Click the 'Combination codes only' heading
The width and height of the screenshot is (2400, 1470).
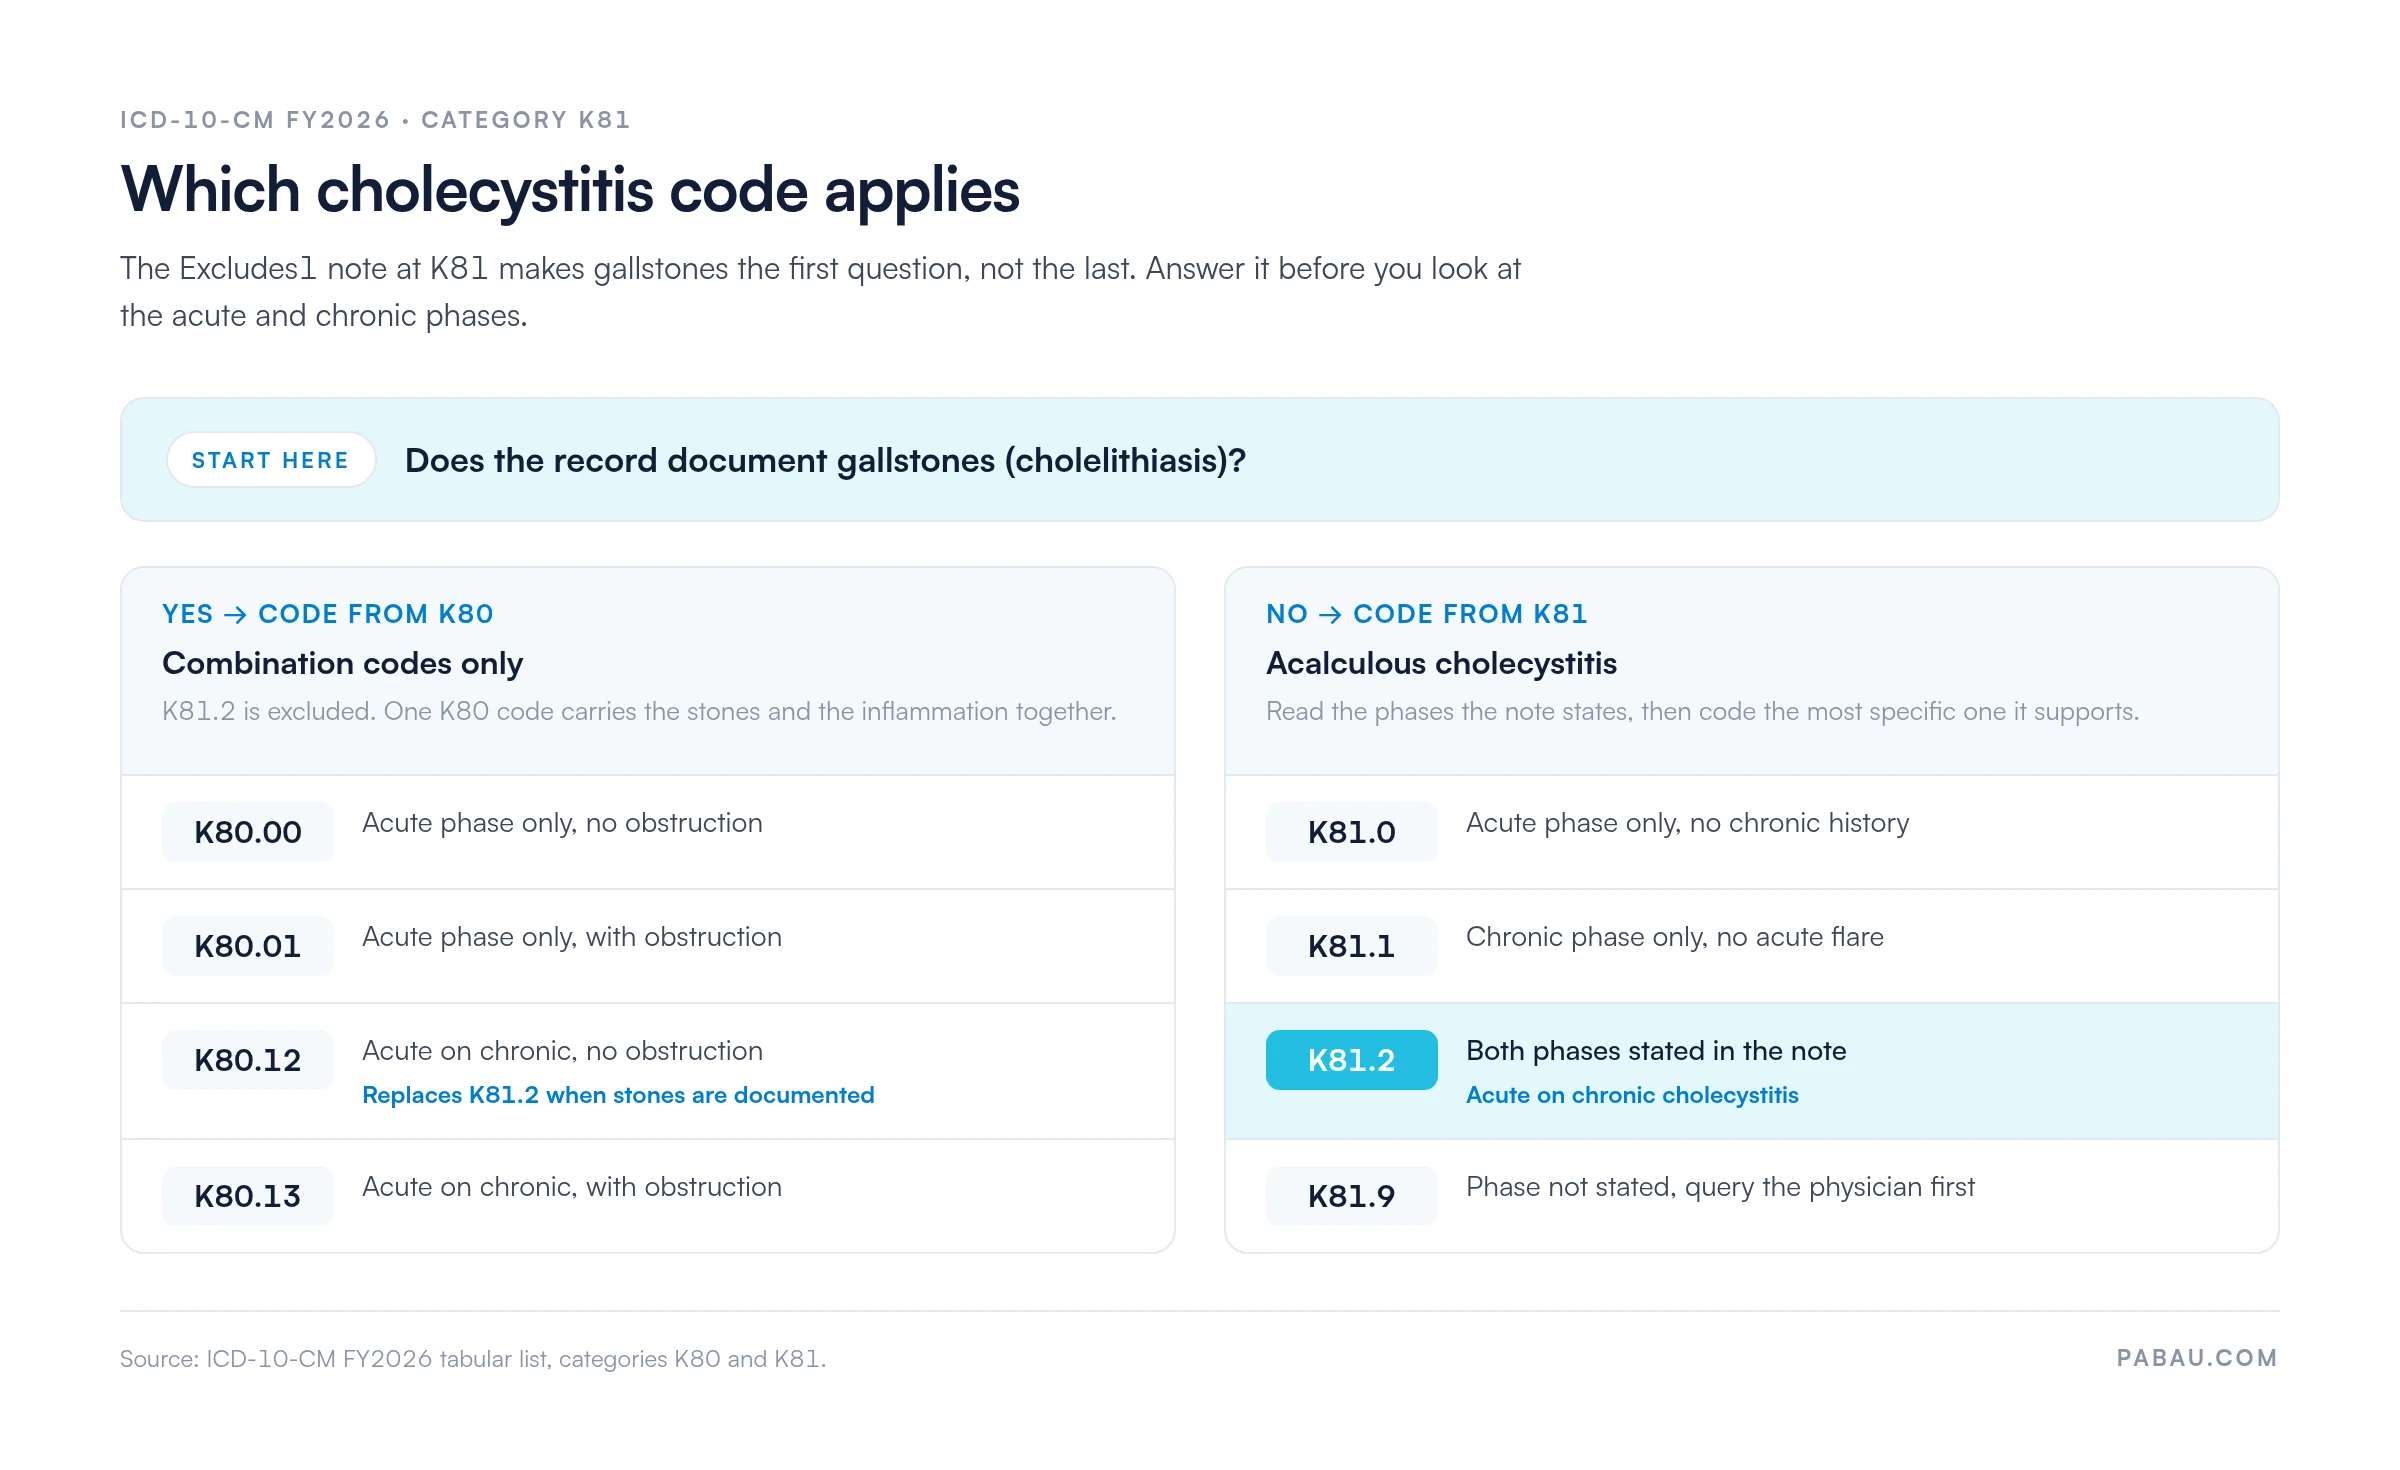[x=343, y=663]
